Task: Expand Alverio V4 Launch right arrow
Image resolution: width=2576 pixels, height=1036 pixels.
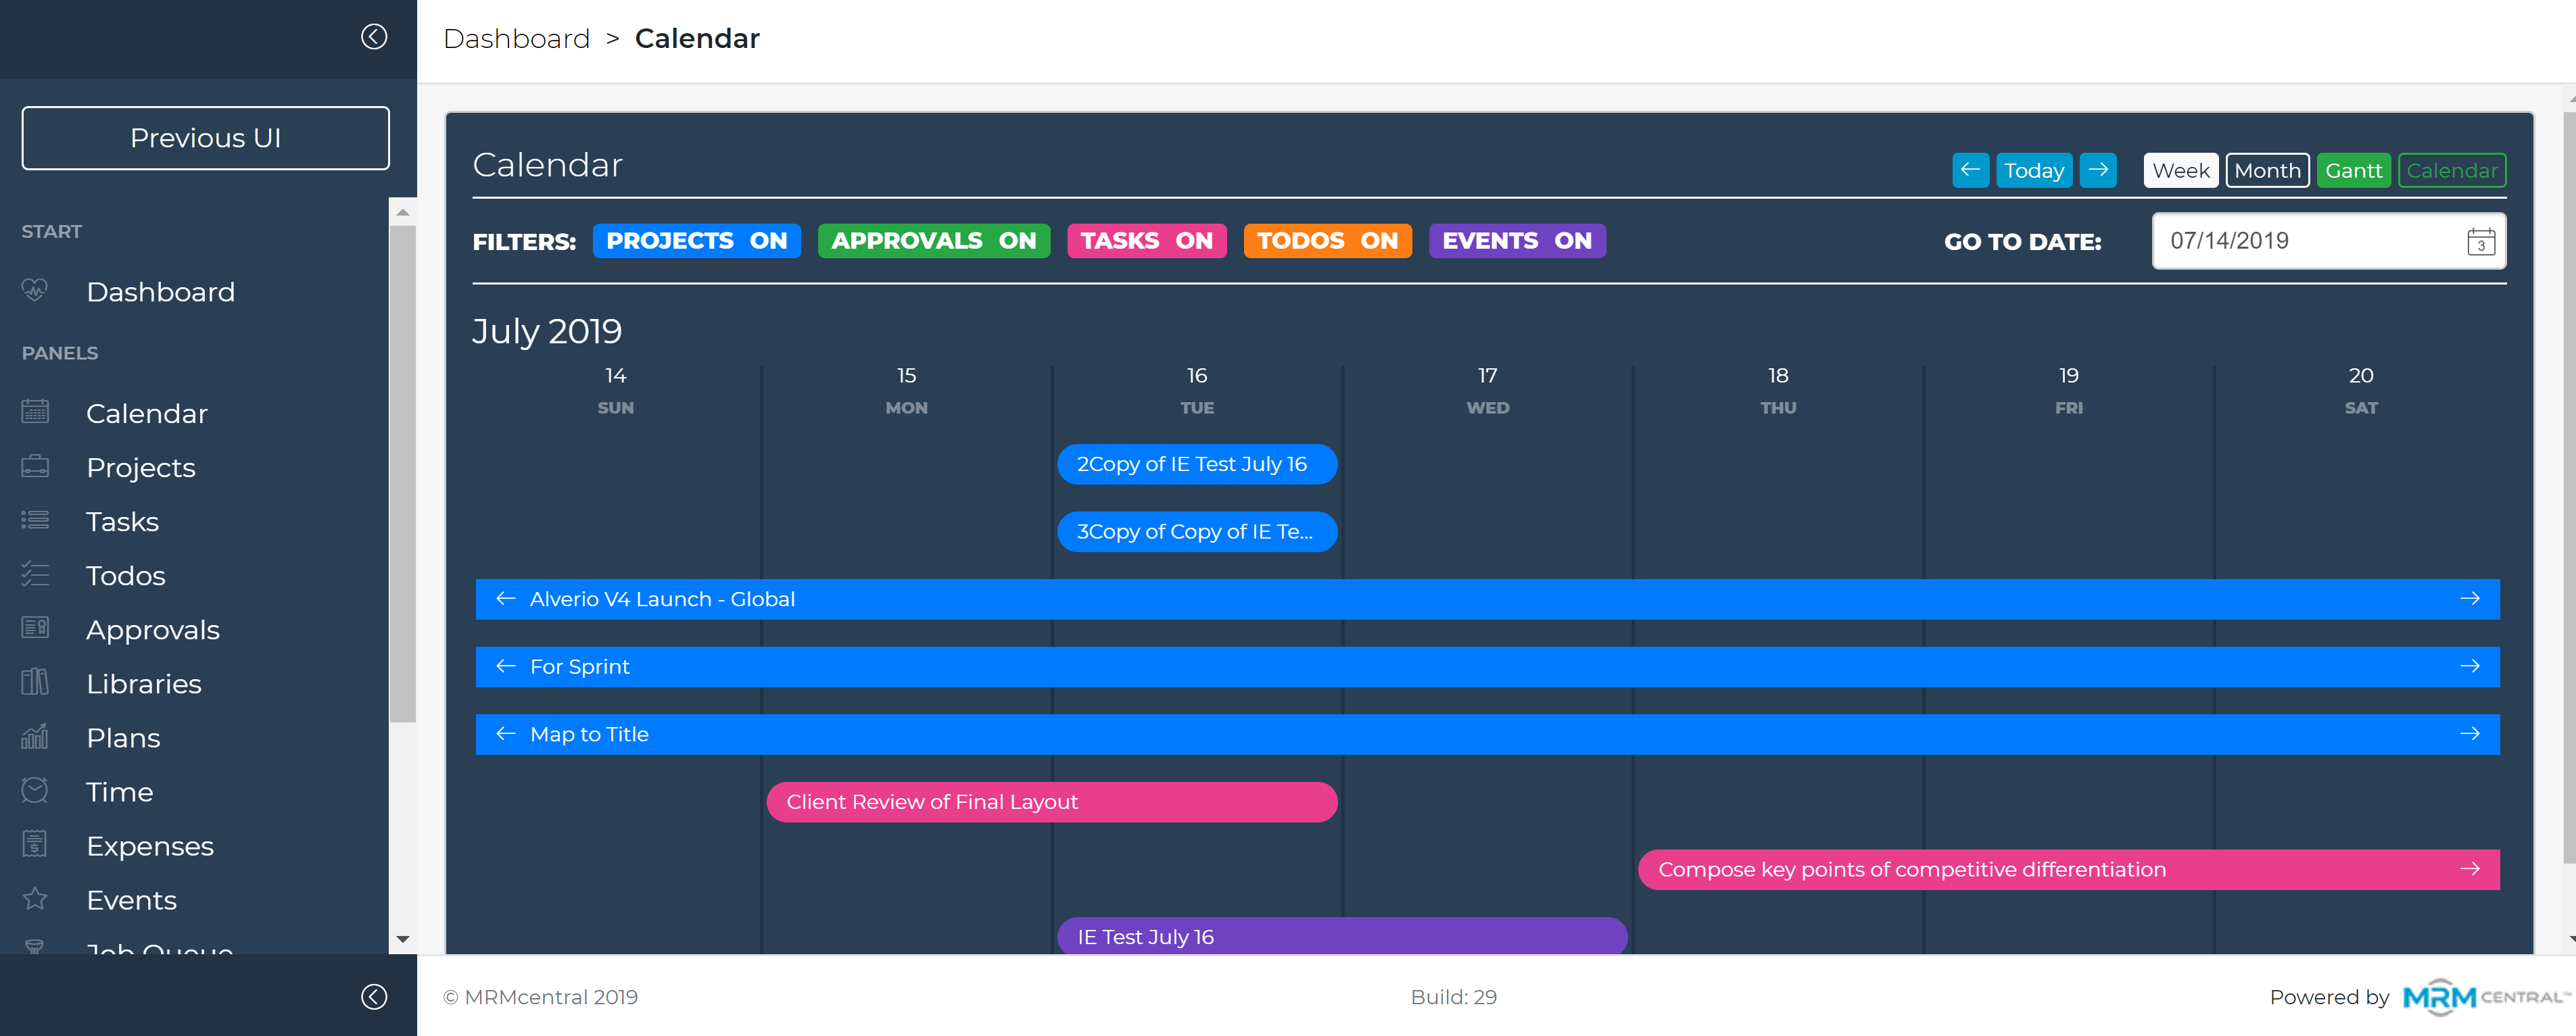Action: pyautogui.click(x=2469, y=599)
